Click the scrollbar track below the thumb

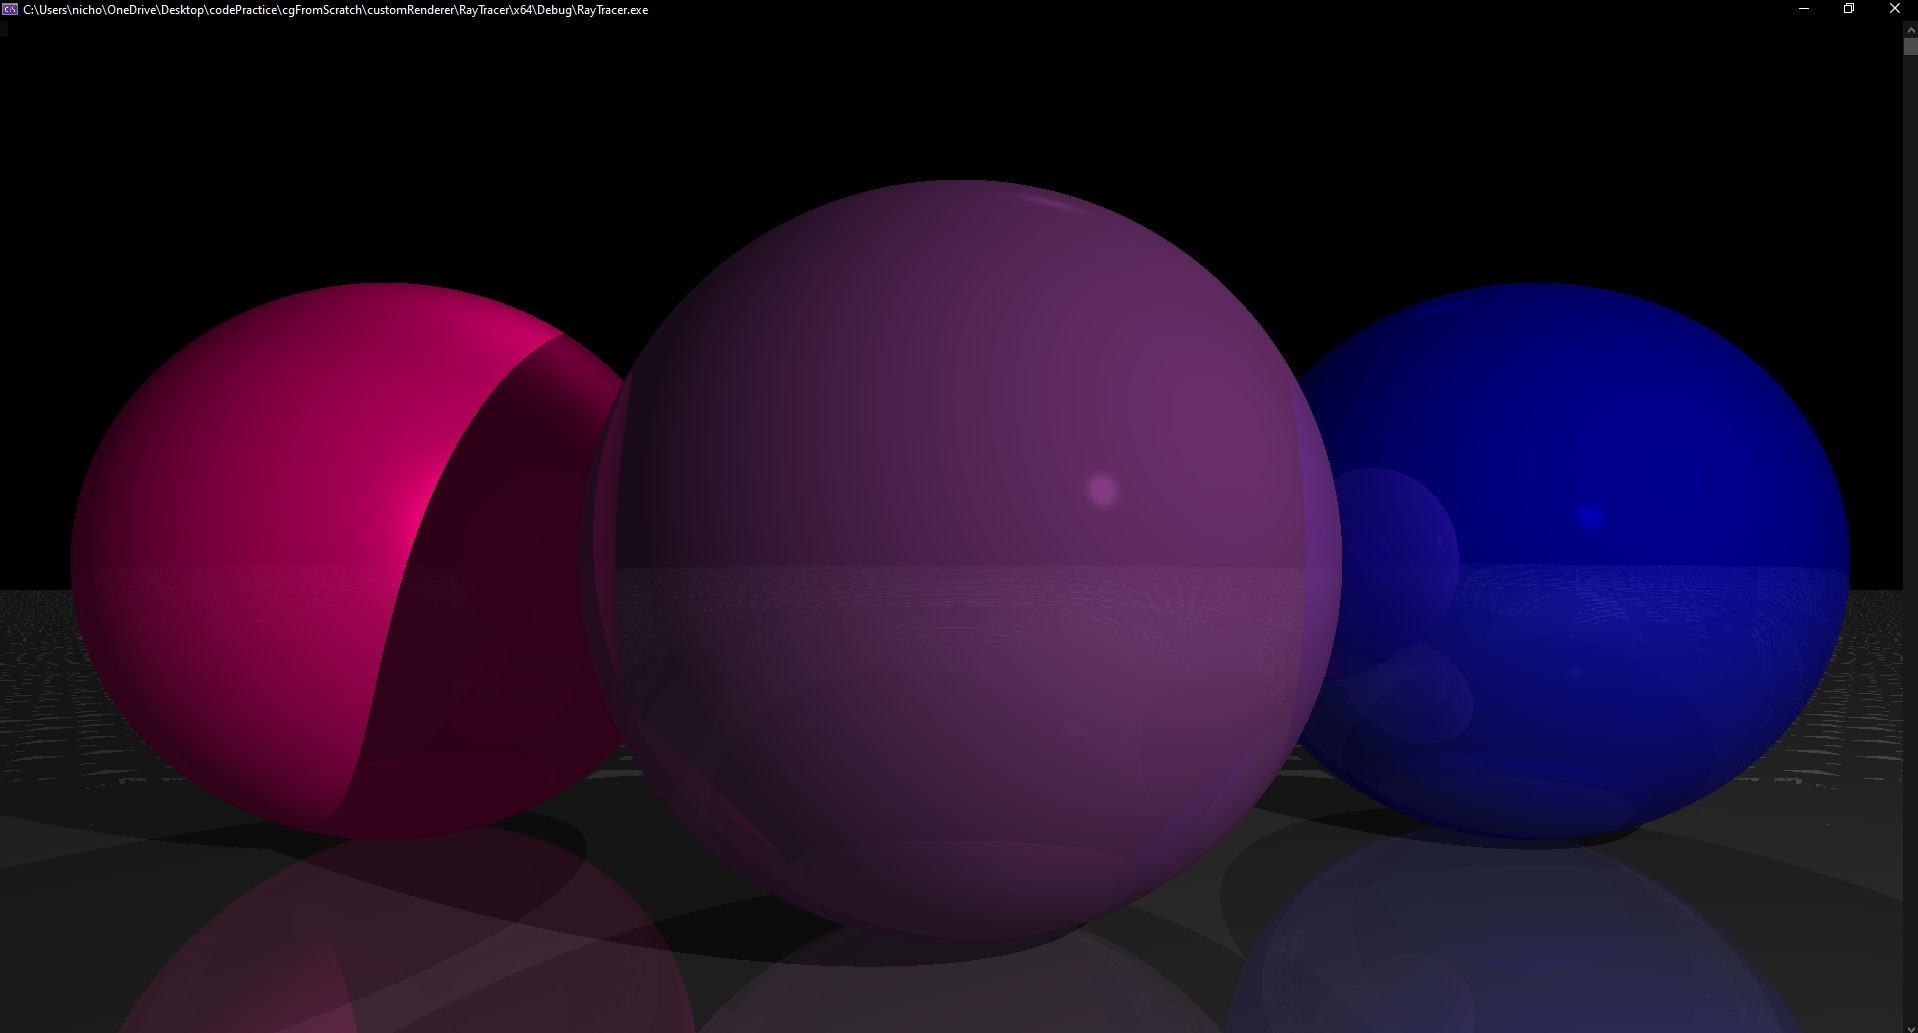pyautogui.click(x=1910, y=500)
